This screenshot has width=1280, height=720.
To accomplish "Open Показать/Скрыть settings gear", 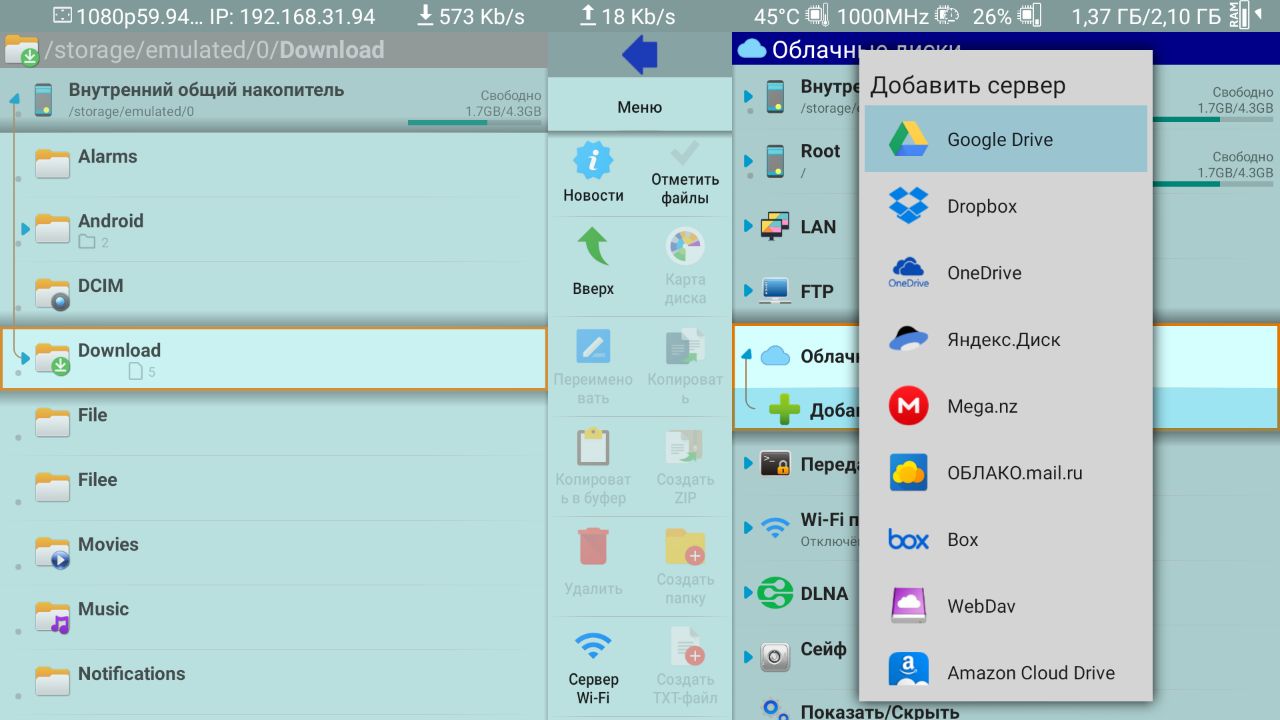I will tap(776, 710).
